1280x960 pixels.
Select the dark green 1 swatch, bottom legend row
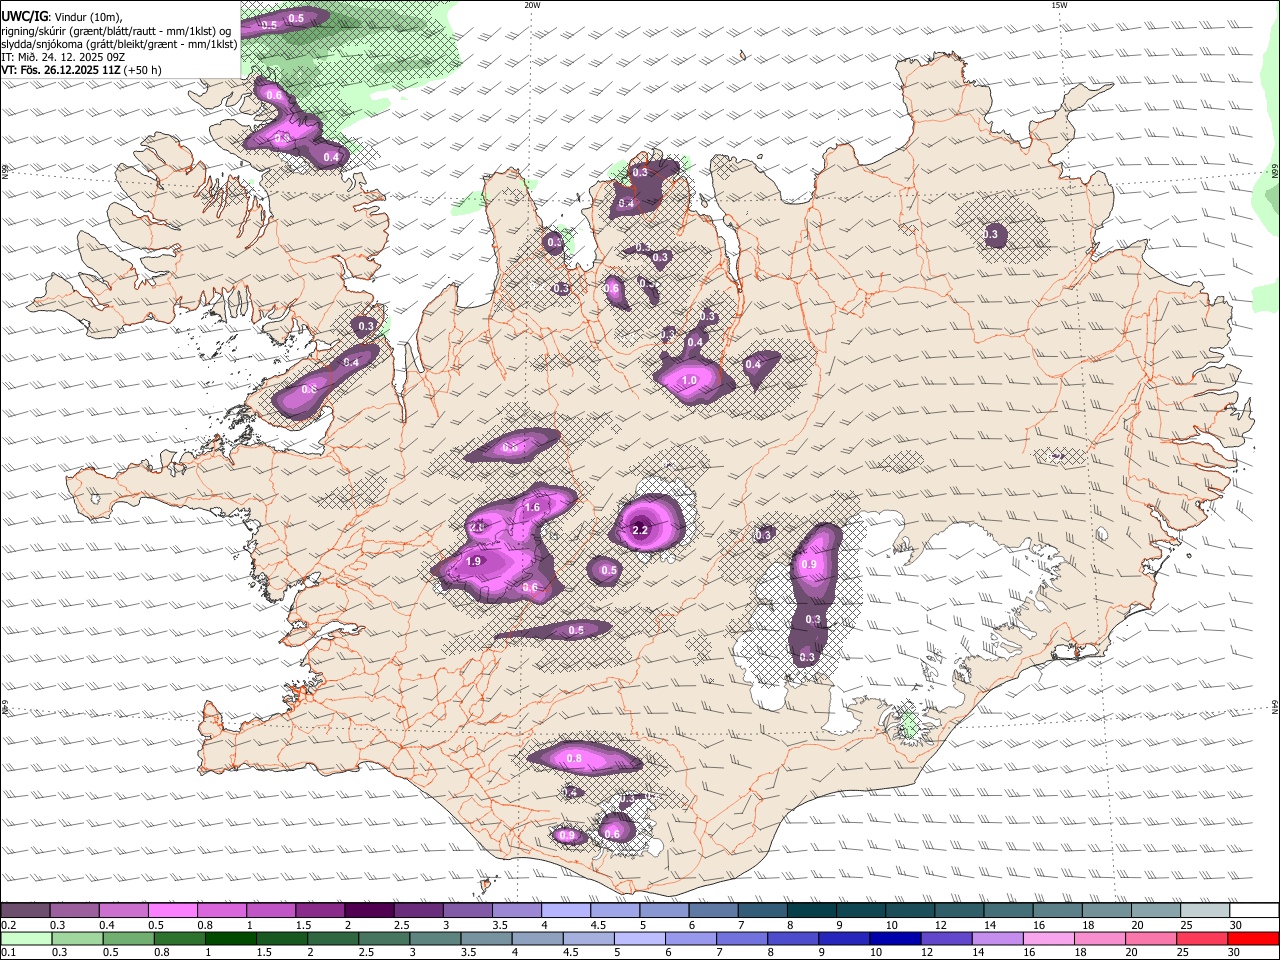(230, 938)
